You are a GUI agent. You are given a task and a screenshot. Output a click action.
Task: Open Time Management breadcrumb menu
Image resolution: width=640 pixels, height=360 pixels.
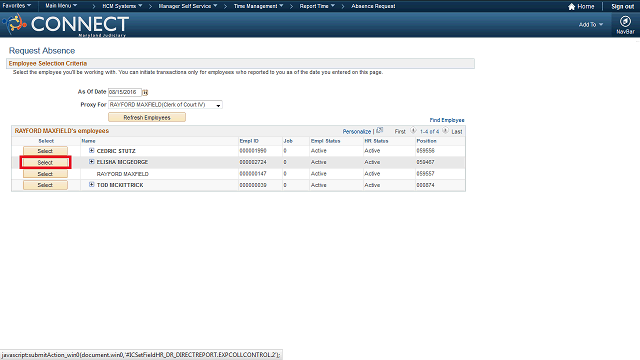258,6
